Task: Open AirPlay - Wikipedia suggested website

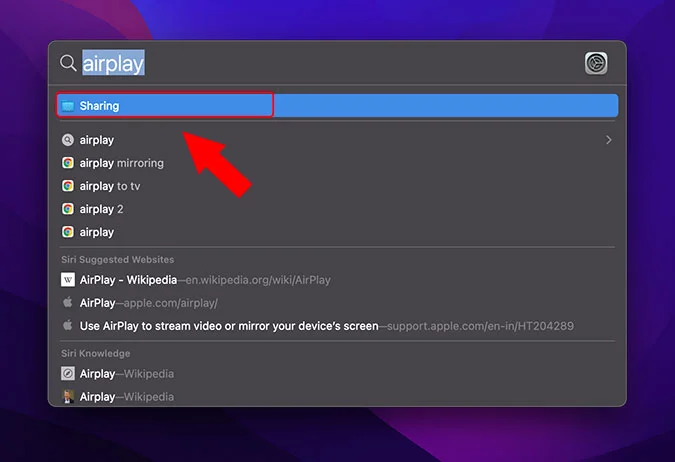Action: [128, 280]
